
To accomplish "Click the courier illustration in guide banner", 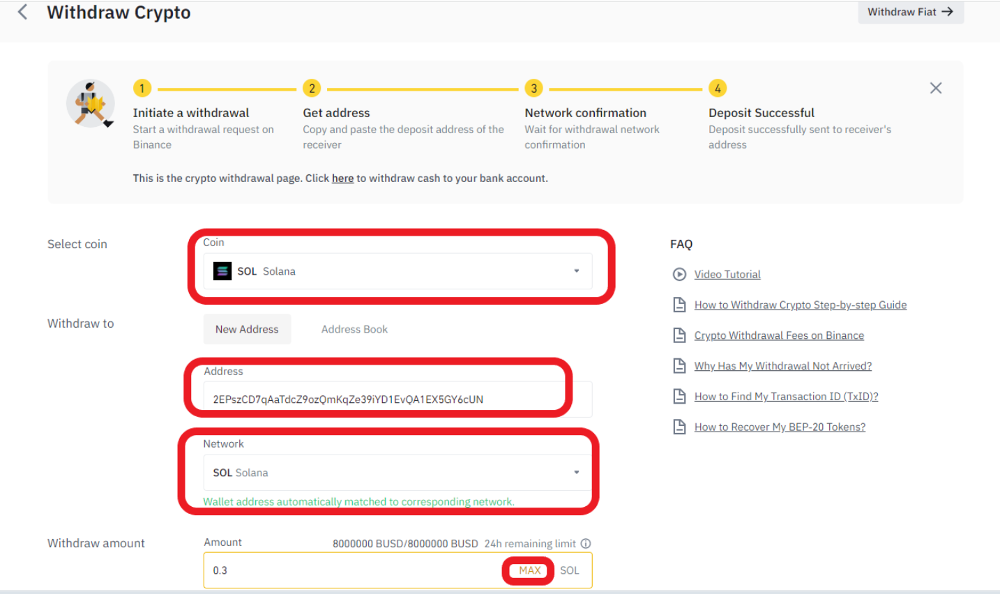I will tap(91, 103).
